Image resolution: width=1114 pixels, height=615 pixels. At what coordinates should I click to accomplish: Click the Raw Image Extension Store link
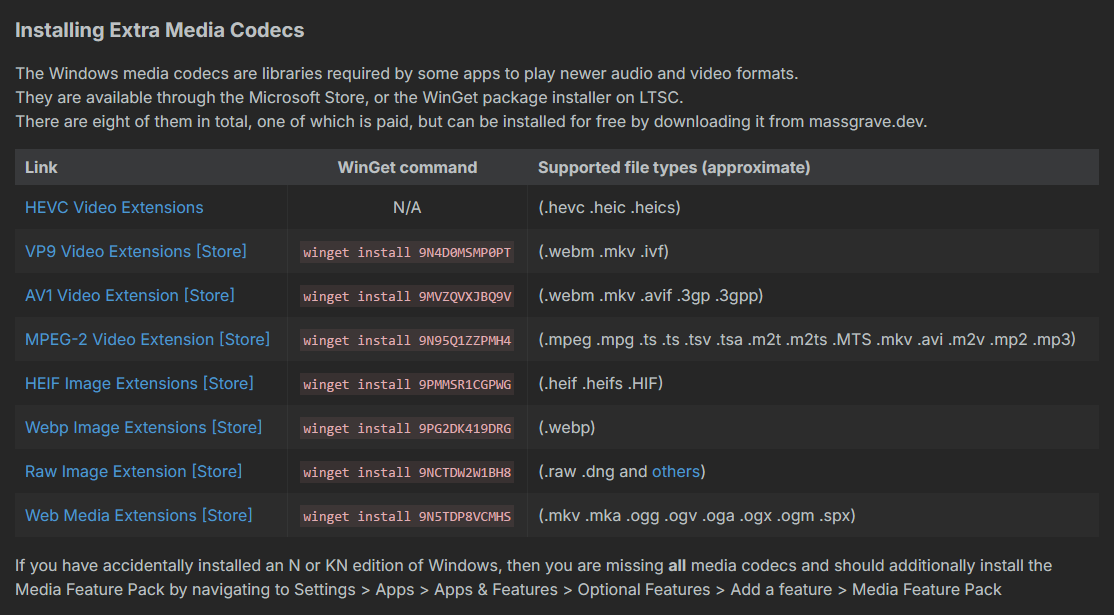tap(134, 472)
